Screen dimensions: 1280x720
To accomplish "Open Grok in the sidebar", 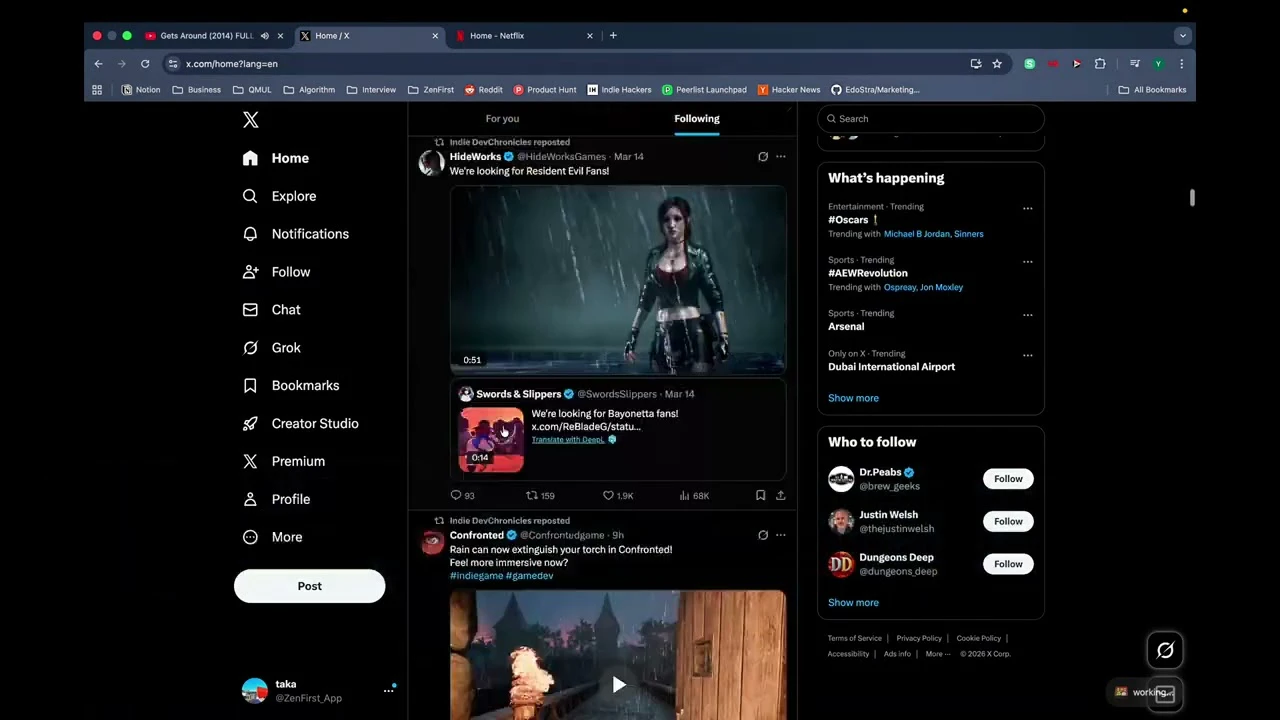I will click(272, 348).
